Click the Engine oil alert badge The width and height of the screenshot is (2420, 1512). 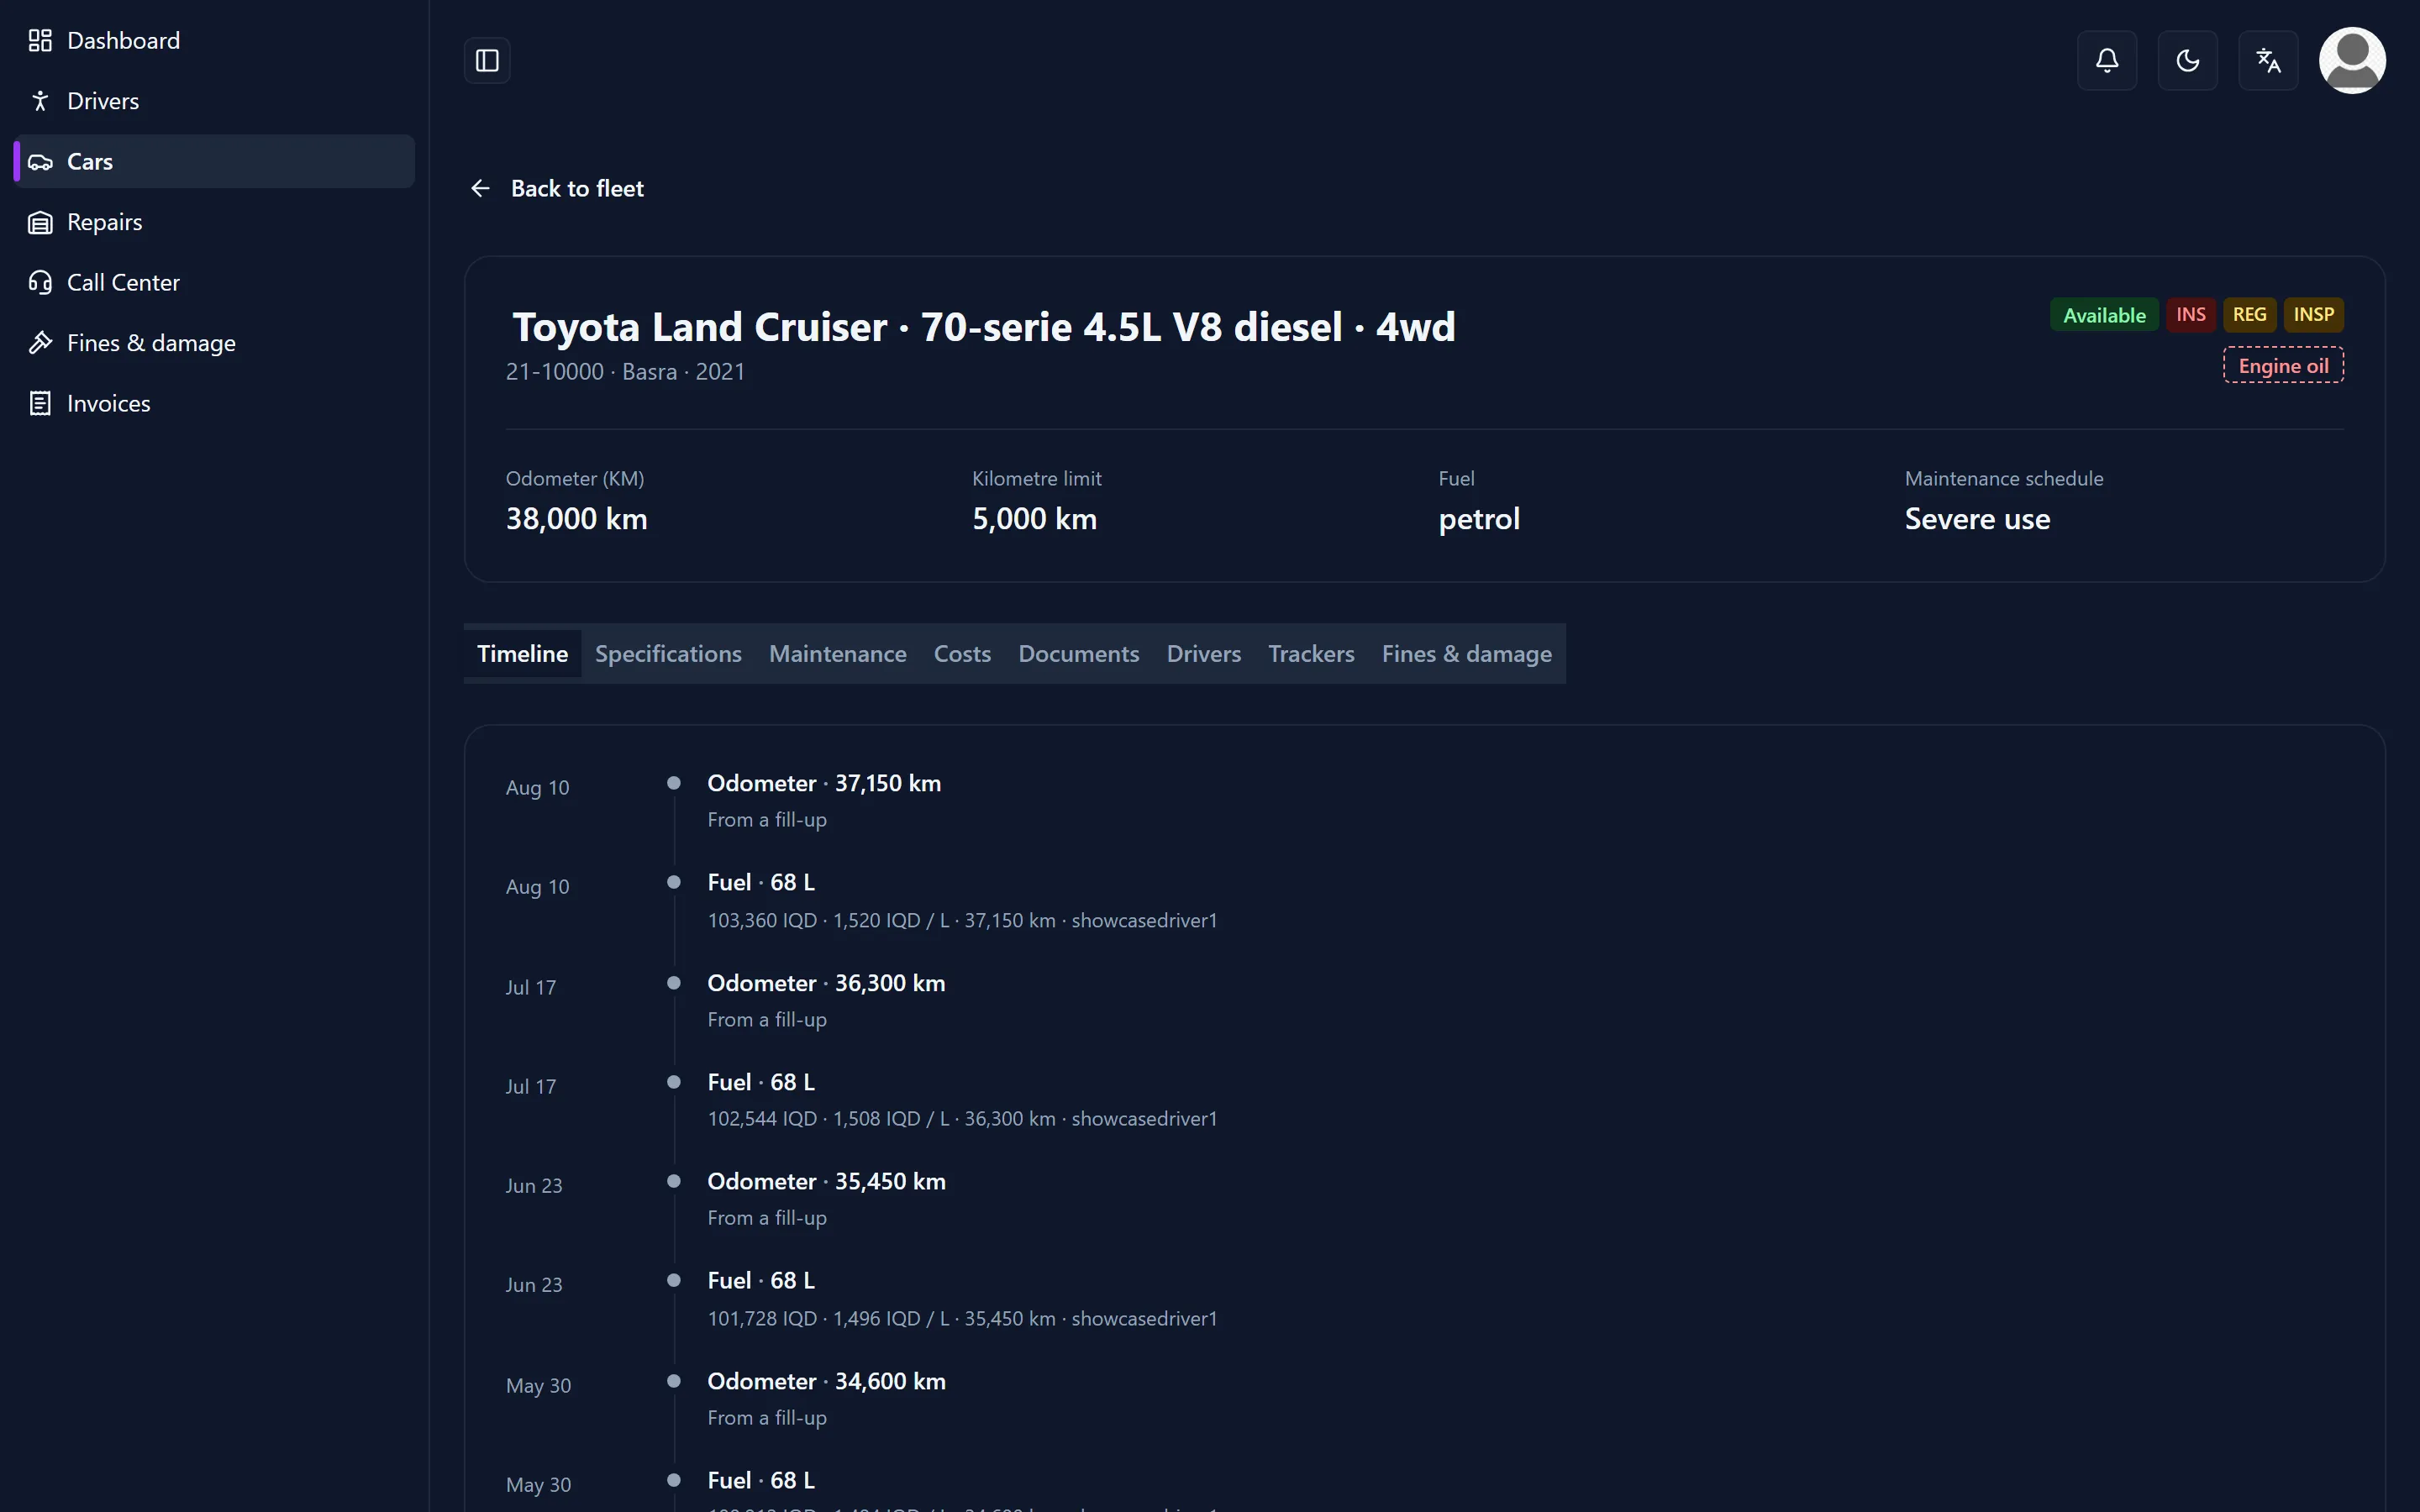[x=2283, y=366]
